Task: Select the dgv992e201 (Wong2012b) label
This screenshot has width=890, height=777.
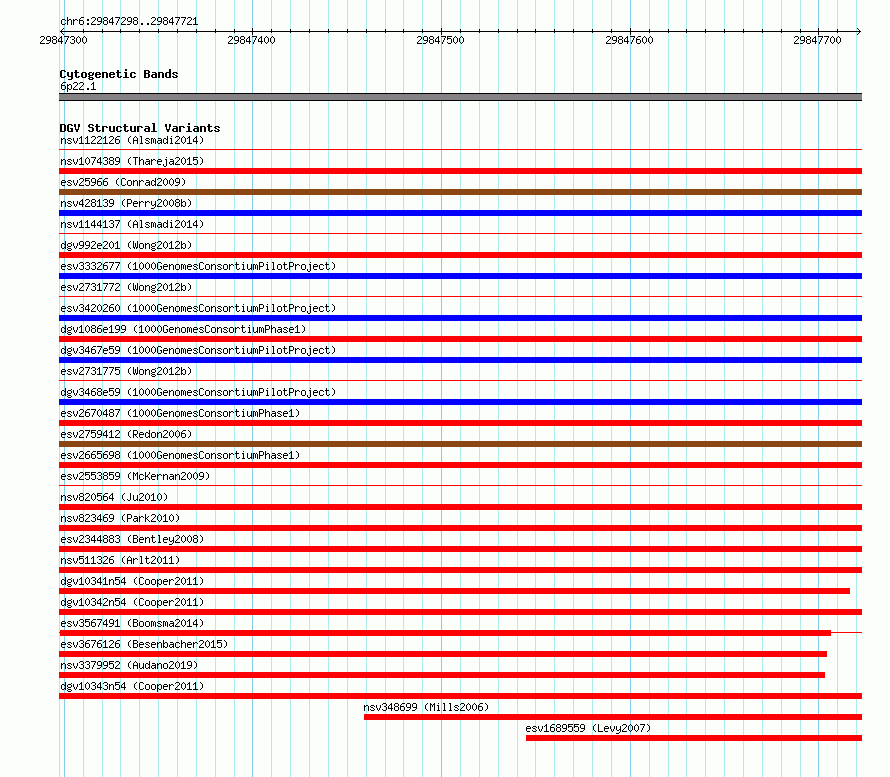Action: (x=126, y=245)
